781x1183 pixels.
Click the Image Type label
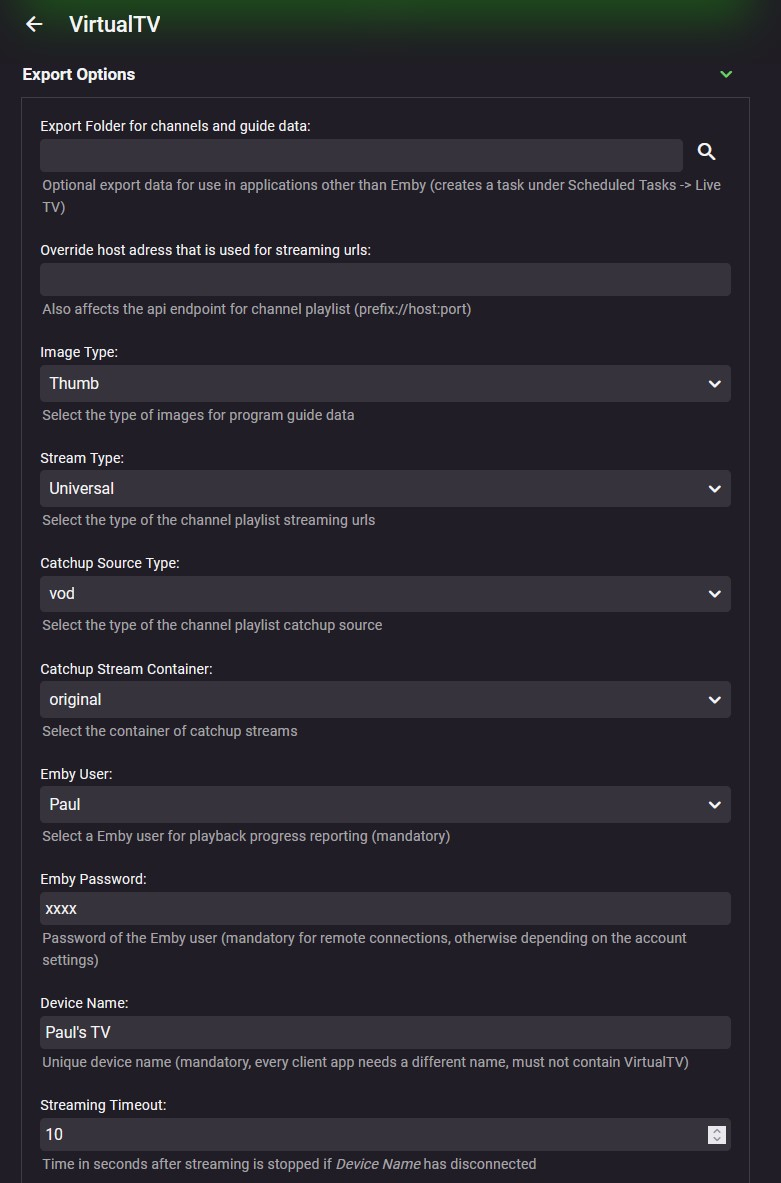[79, 352]
